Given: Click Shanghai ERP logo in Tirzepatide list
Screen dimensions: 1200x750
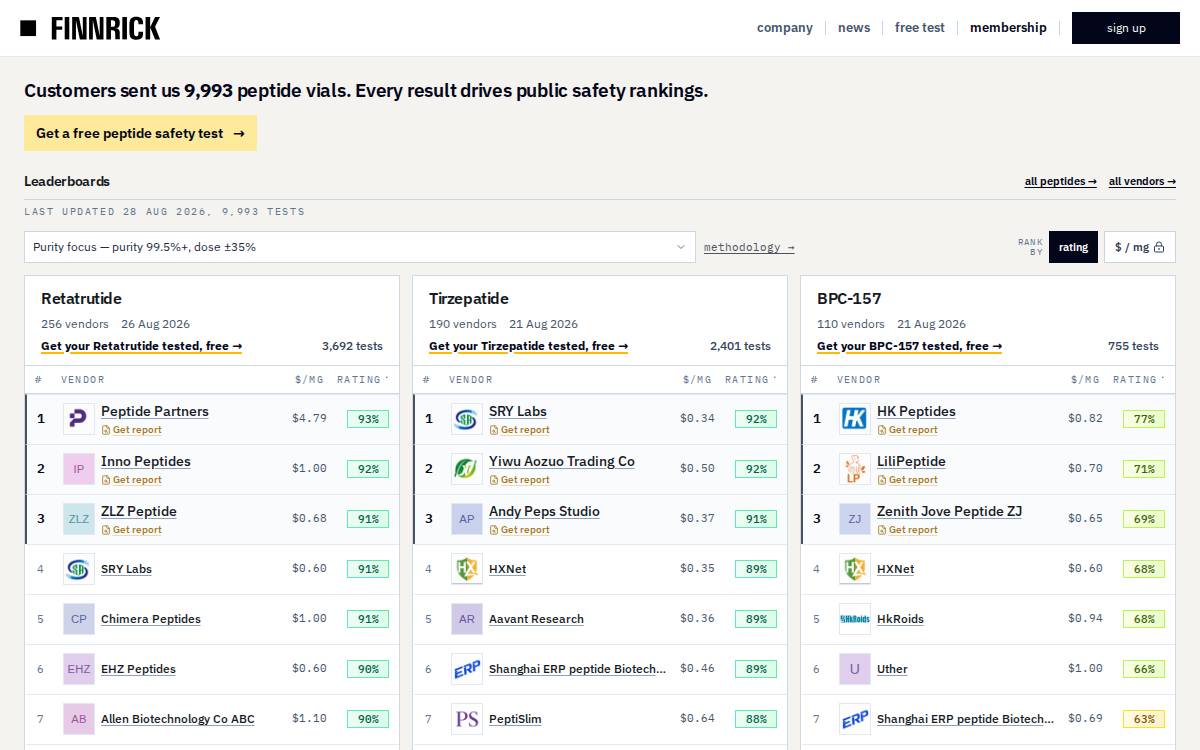Looking at the screenshot, I should click(467, 669).
